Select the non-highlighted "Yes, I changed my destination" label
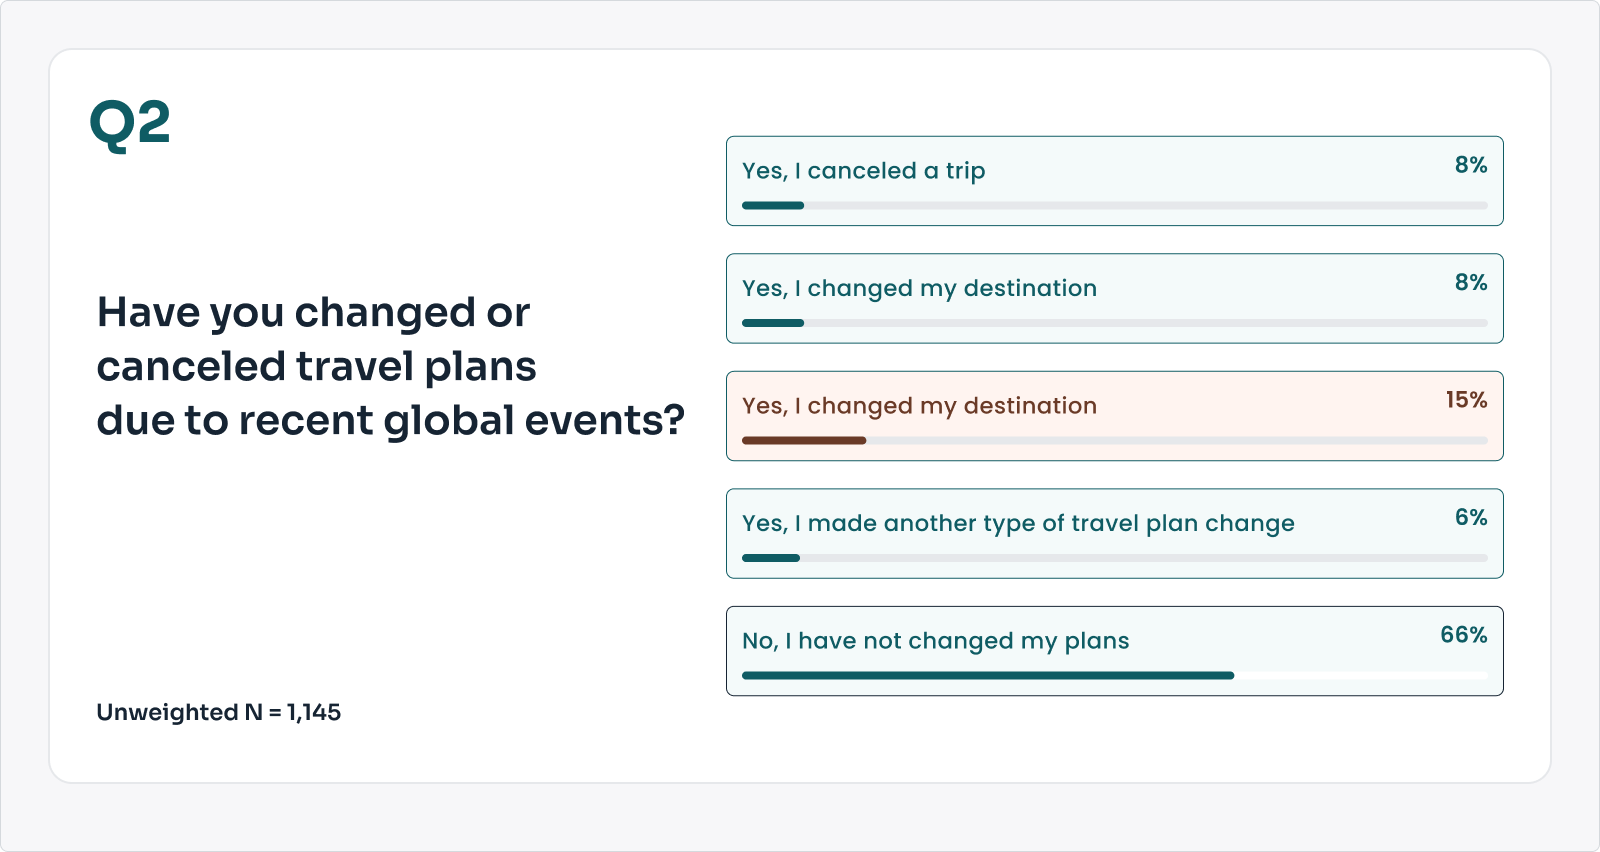This screenshot has width=1600, height=852. click(x=919, y=289)
